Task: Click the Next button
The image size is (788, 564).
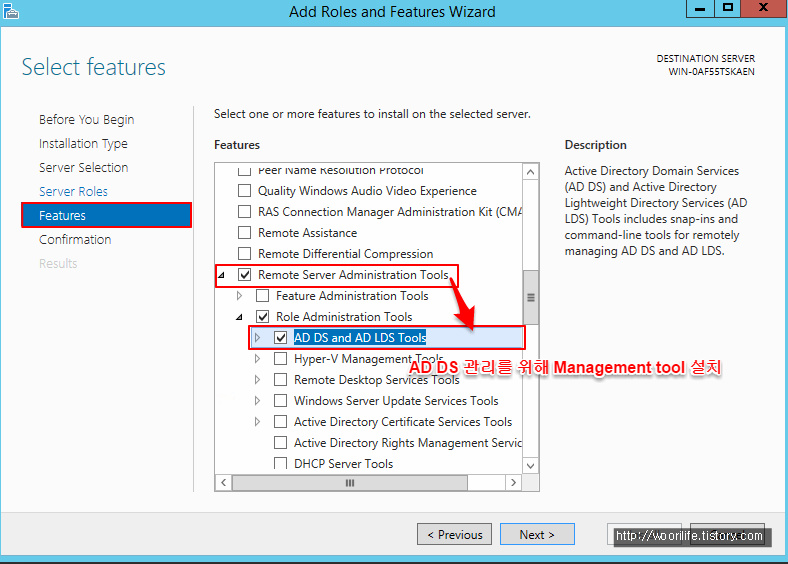Action: [537, 534]
